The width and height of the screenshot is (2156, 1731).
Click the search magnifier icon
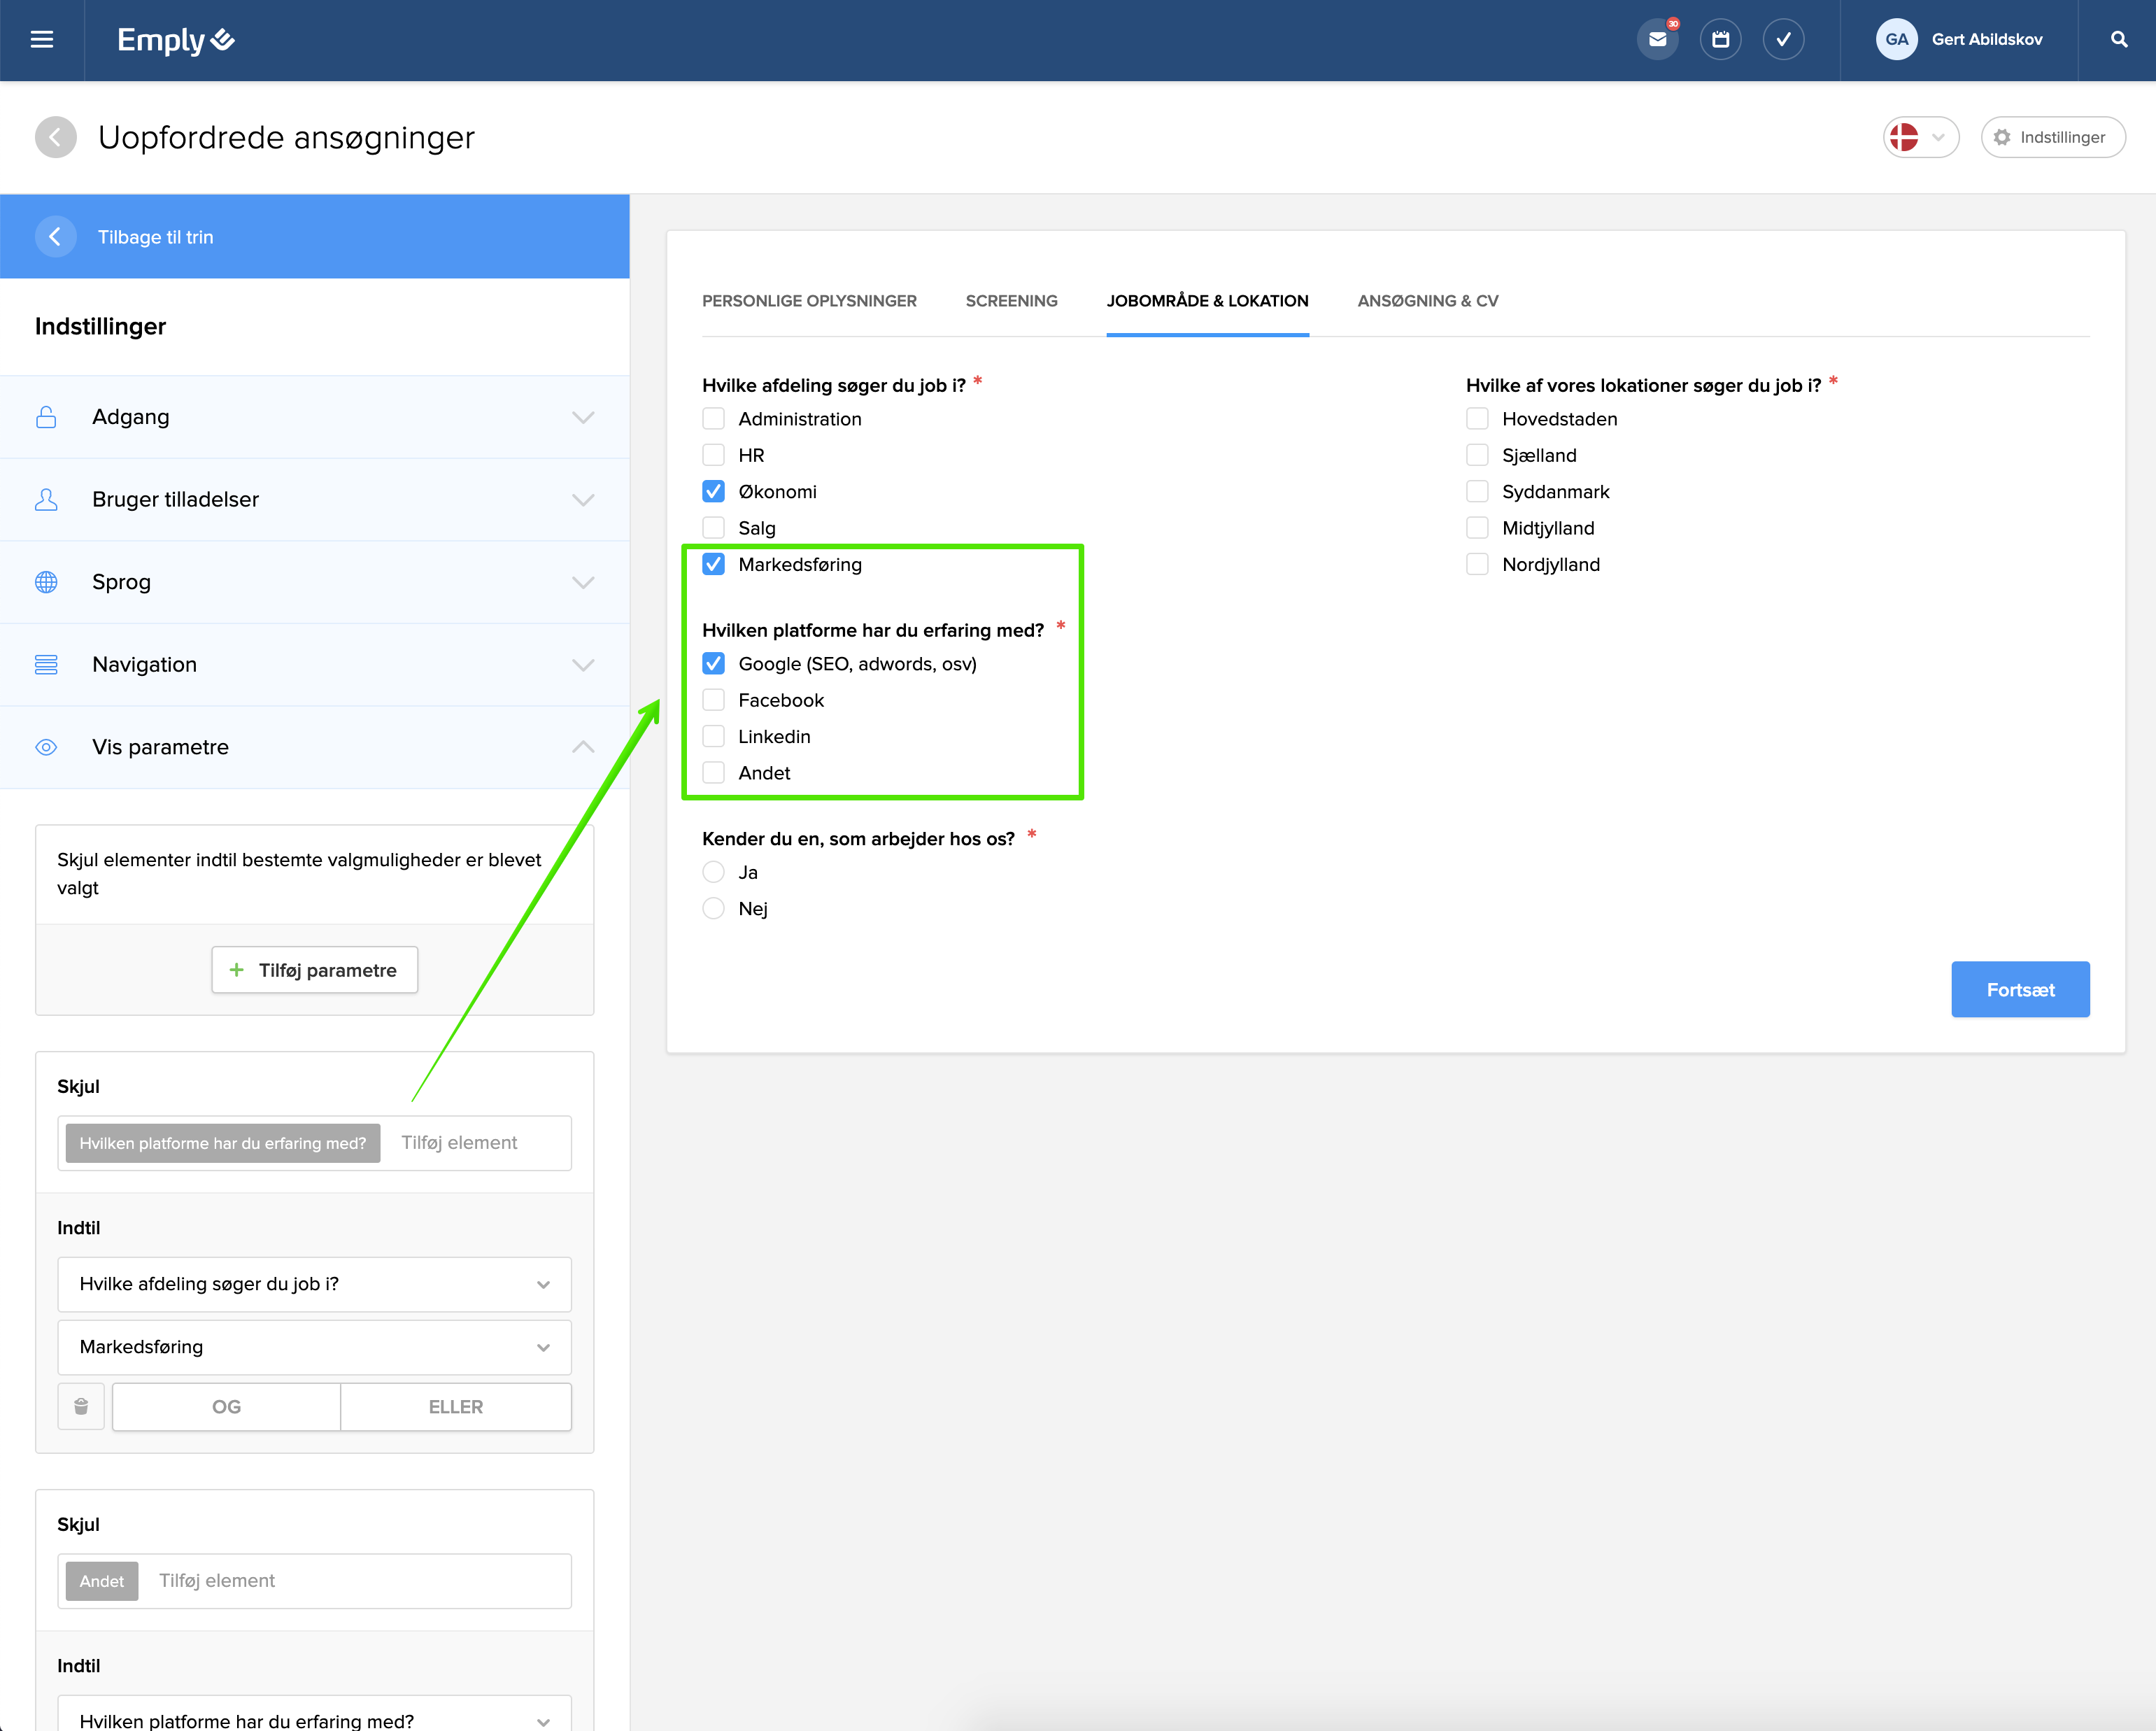coord(2118,40)
